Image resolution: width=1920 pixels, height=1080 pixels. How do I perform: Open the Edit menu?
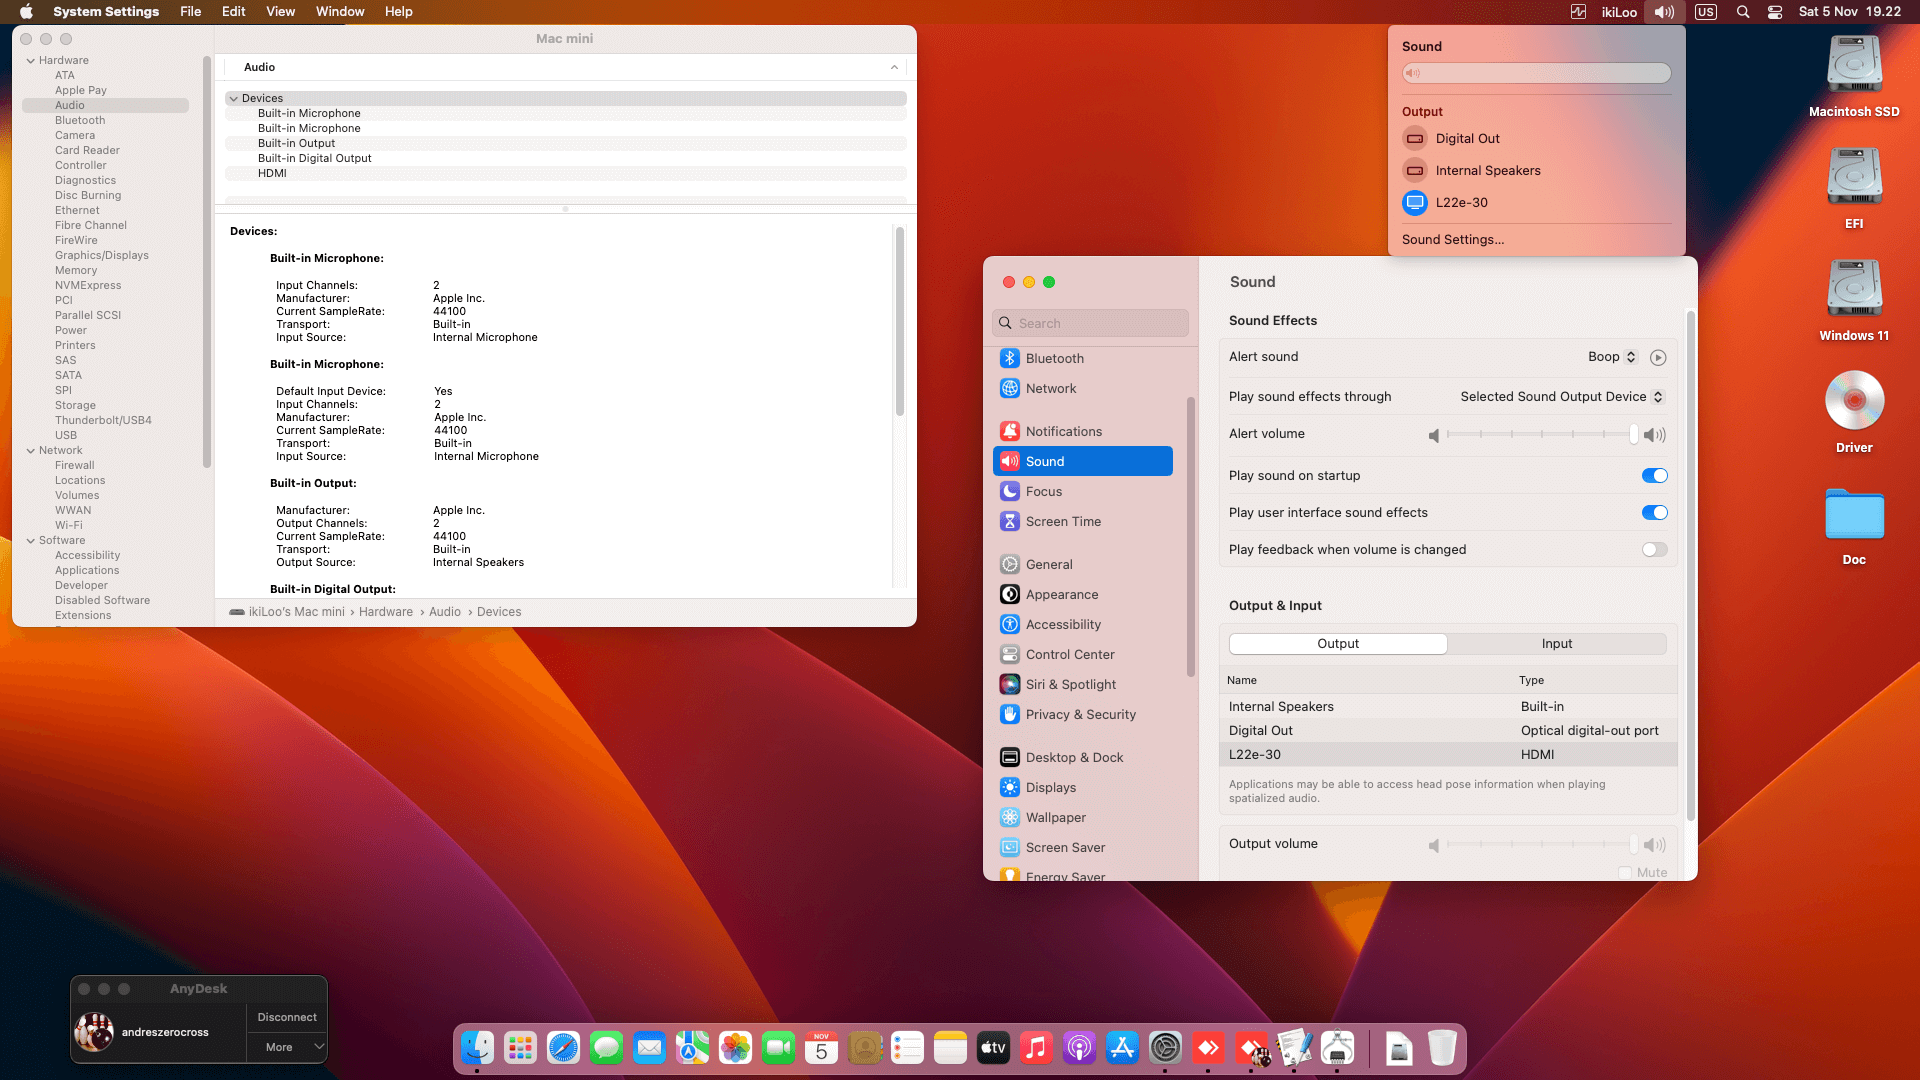(233, 12)
